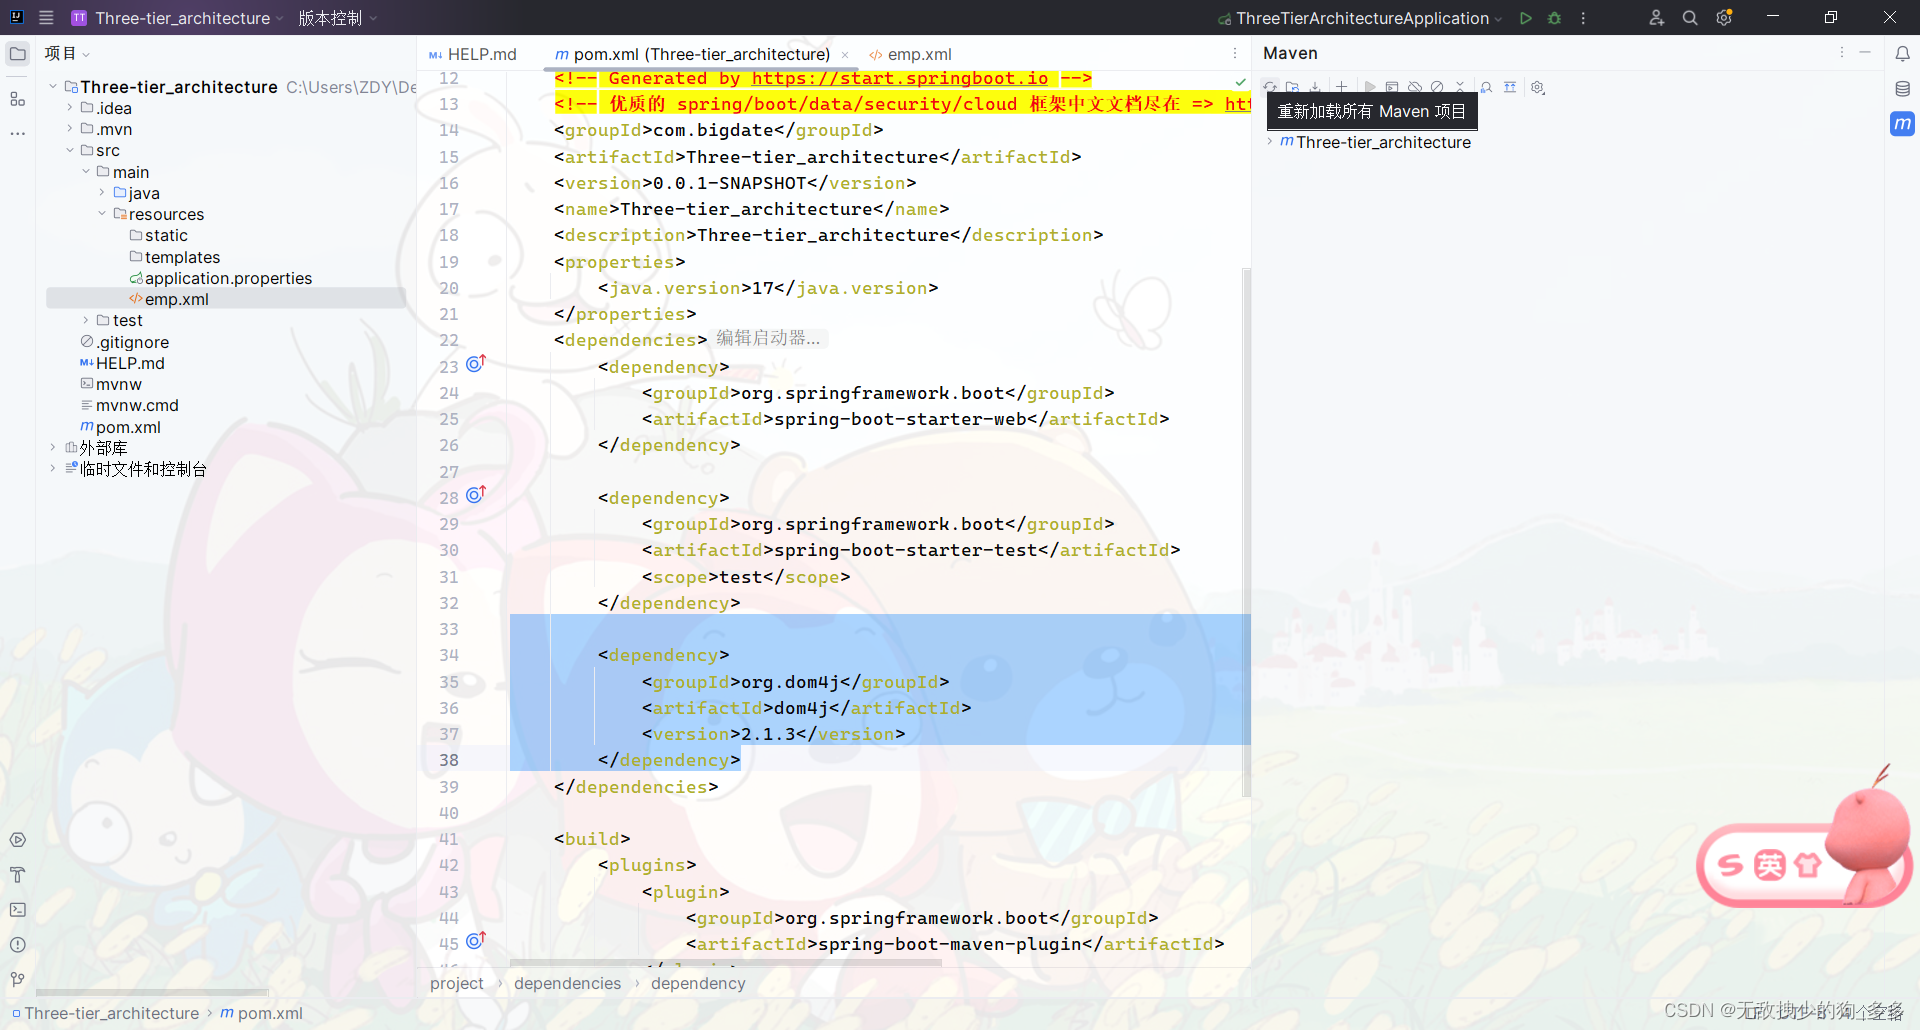The width and height of the screenshot is (1920, 1030).
Task: Download sources in the Maven panel
Action: pos(1315,87)
